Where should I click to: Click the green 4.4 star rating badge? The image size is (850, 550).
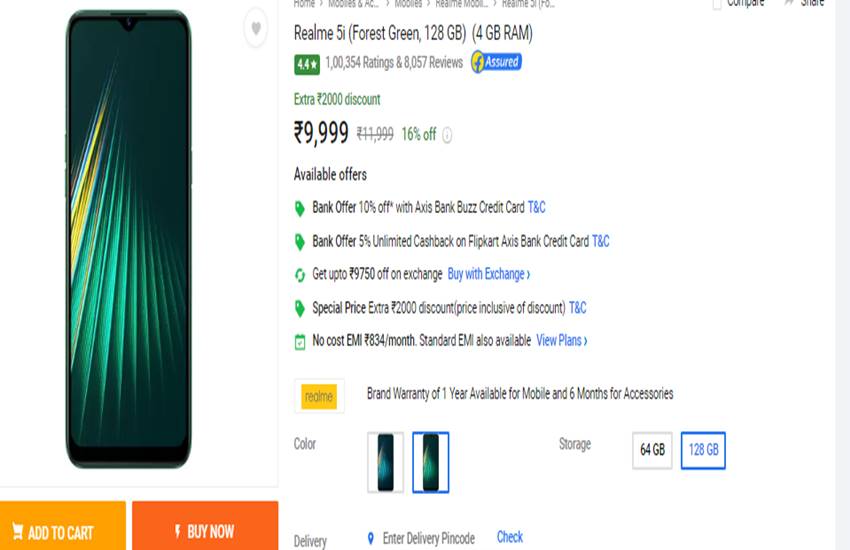pyautogui.click(x=306, y=64)
